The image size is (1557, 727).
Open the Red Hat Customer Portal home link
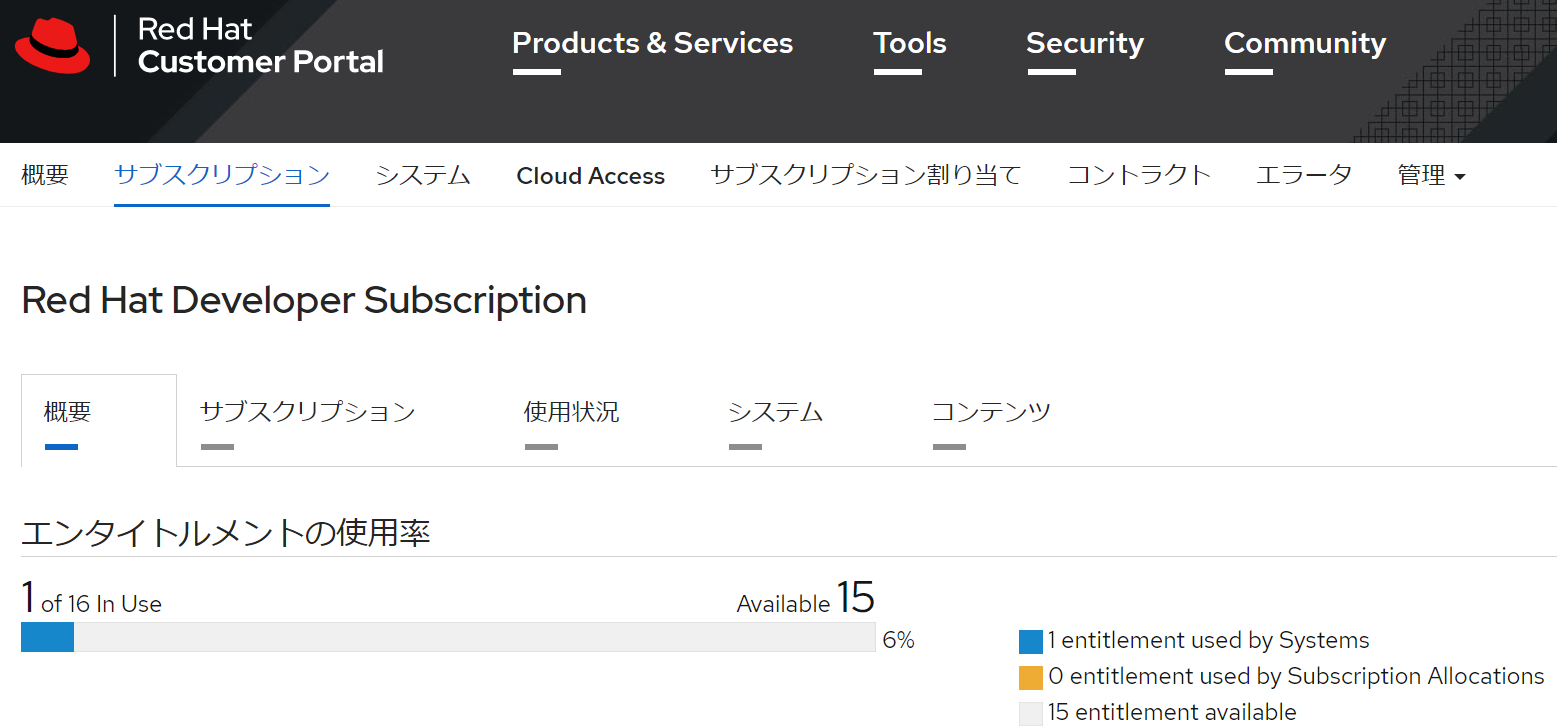(260, 46)
